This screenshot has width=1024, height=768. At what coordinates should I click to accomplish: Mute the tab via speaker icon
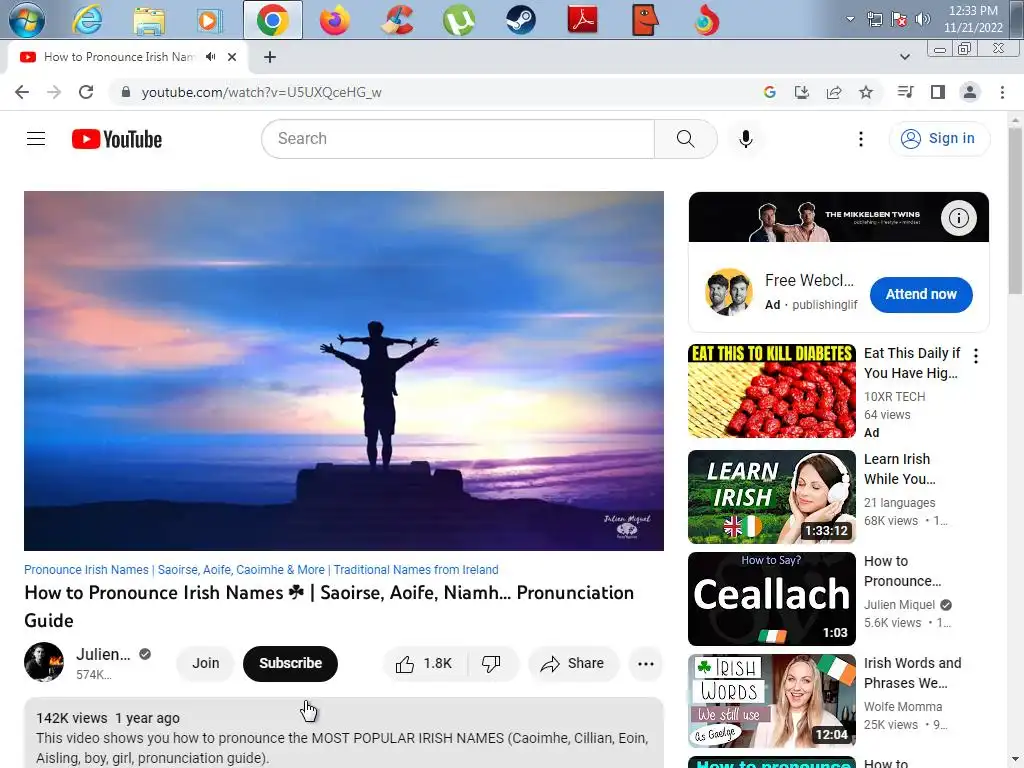click(210, 57)
